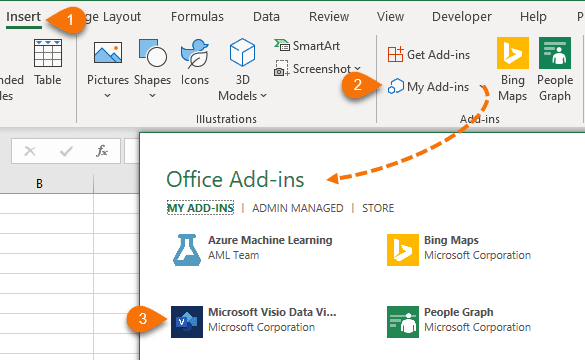Click the AML Team publisher text
This screenshot has width=585, height=360.
233,256
